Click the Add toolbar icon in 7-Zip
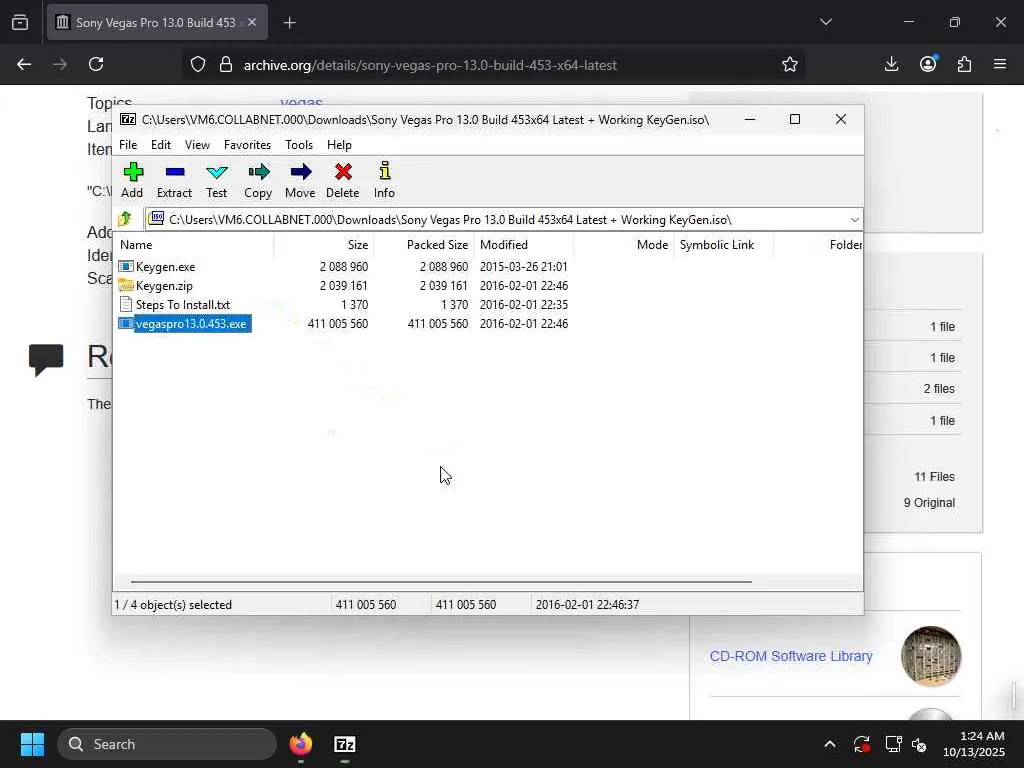Image resolution: width=1024 pixels, height=768 pixels. coord(133,180)
